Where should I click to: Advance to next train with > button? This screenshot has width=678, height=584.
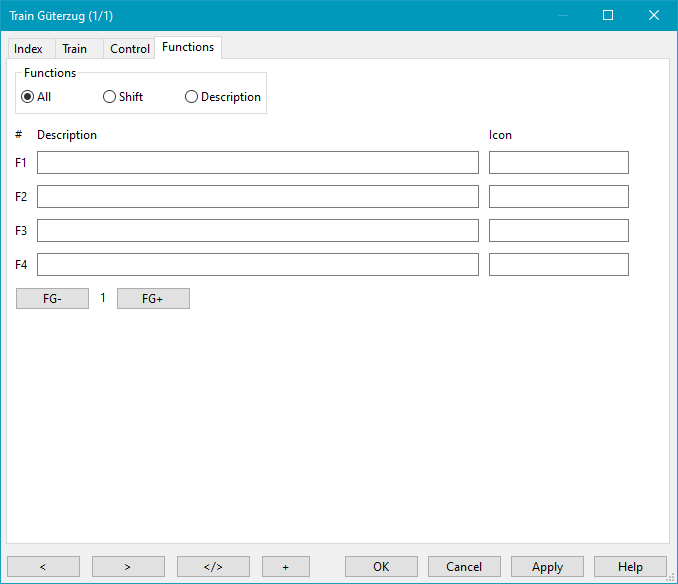coord(128,567)
